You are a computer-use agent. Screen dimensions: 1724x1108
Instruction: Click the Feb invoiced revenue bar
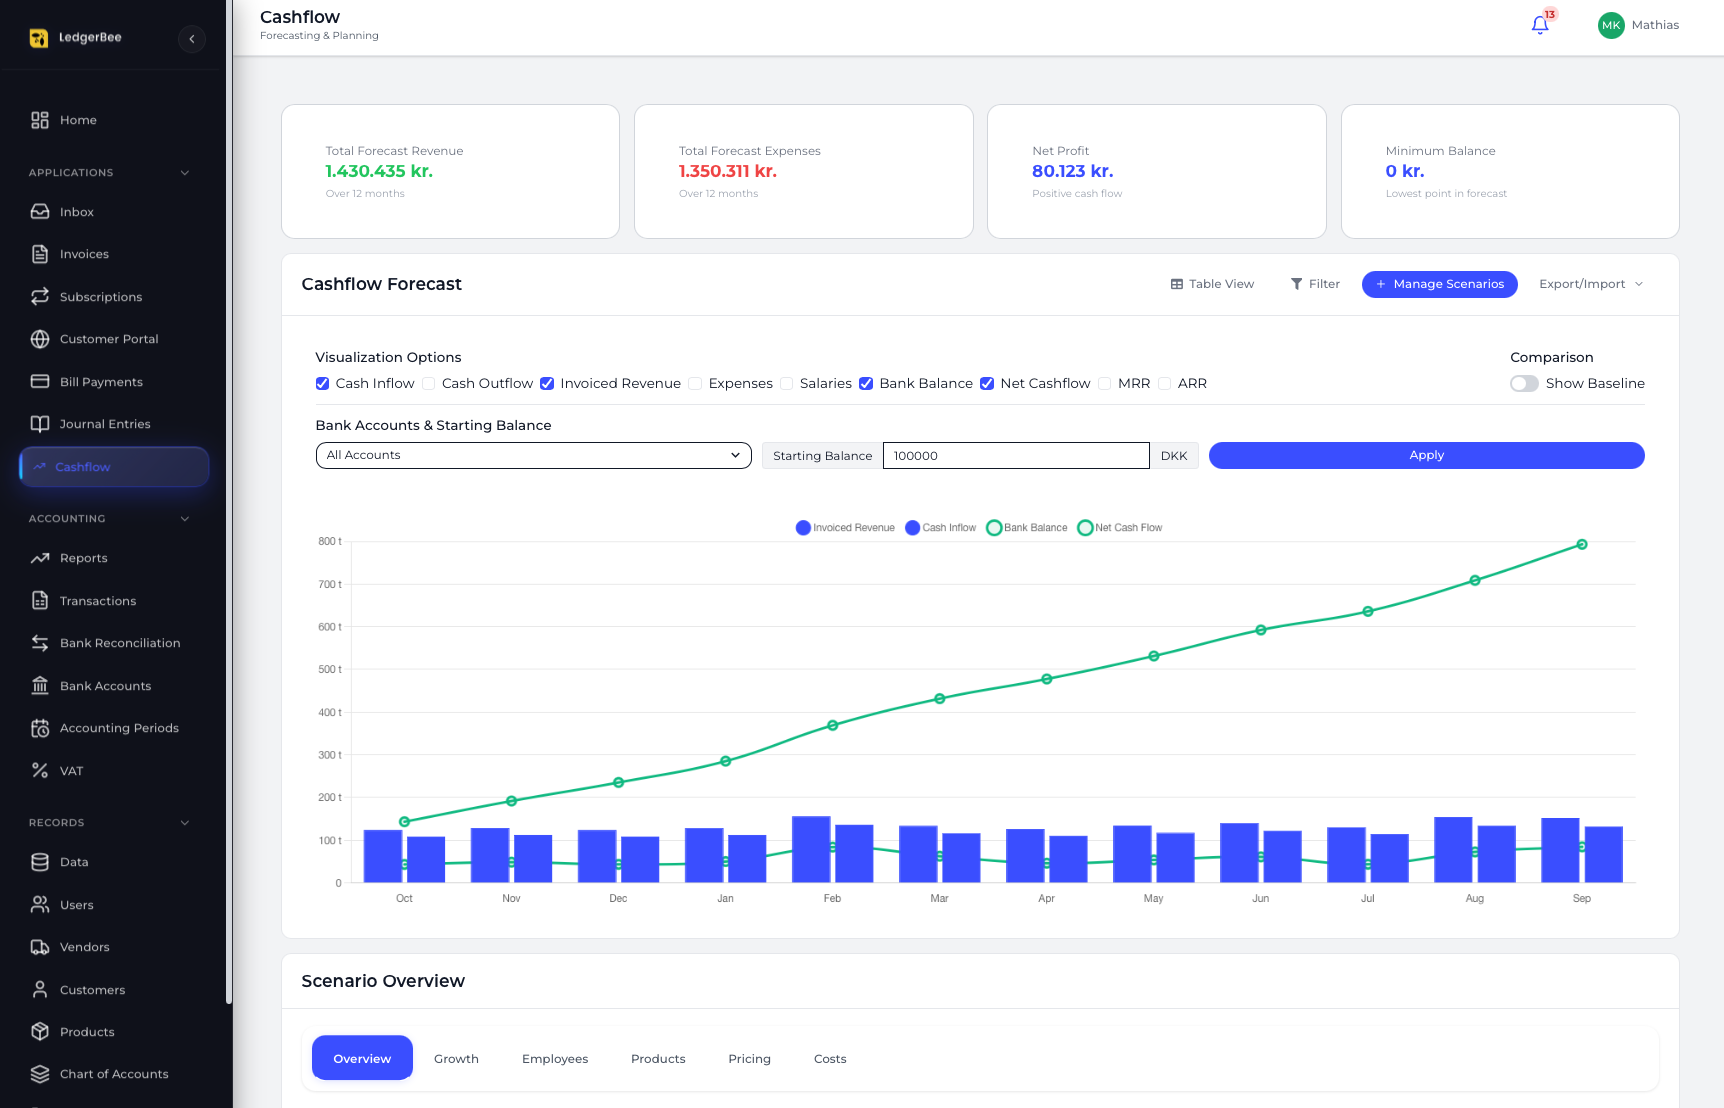tap(811, 849)
